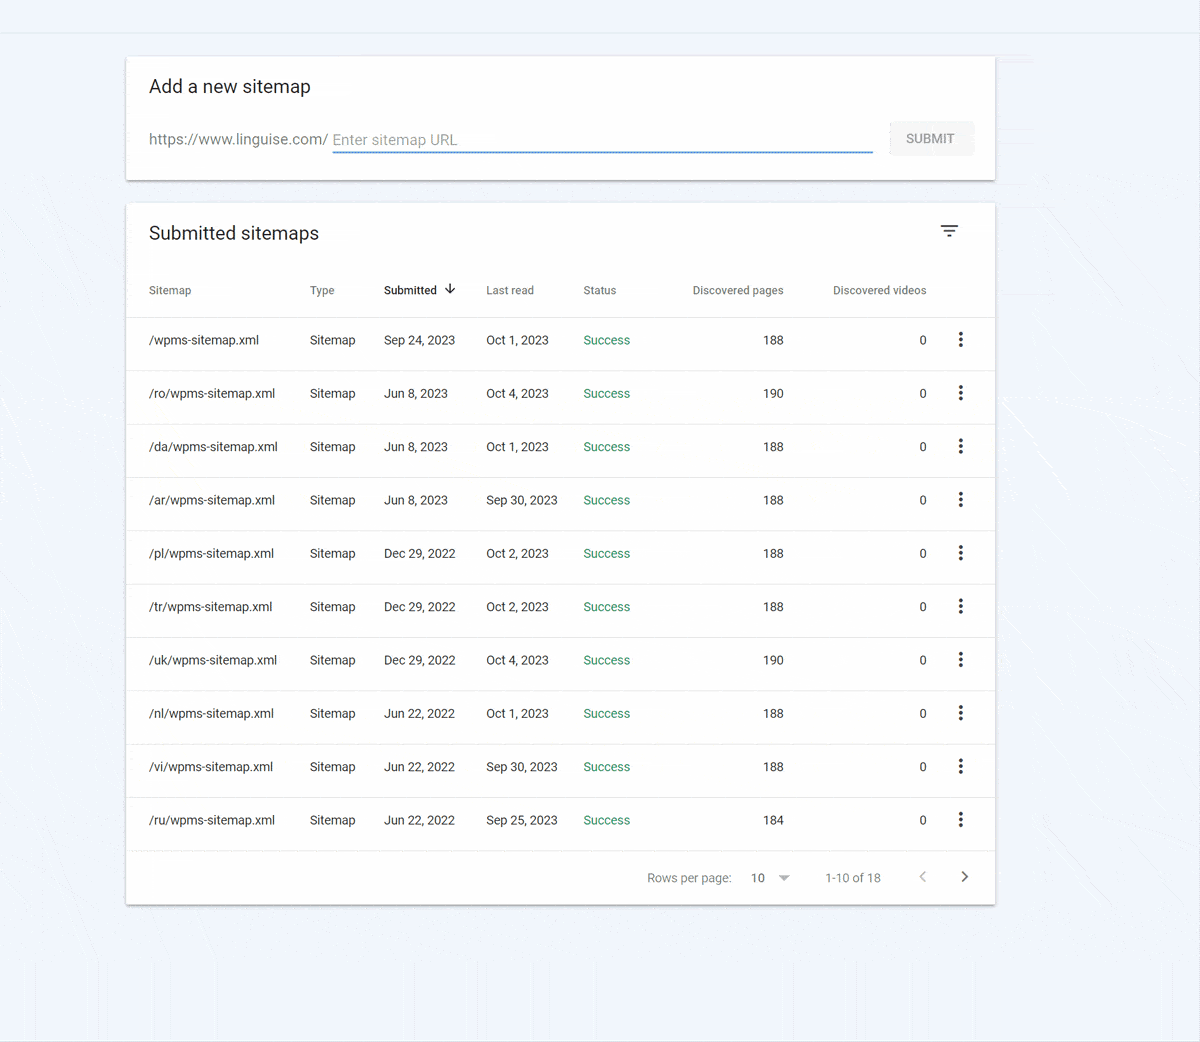Sort by the Submitted column header
Viewport: 1200px width, 1042px height.
point(410,291)
